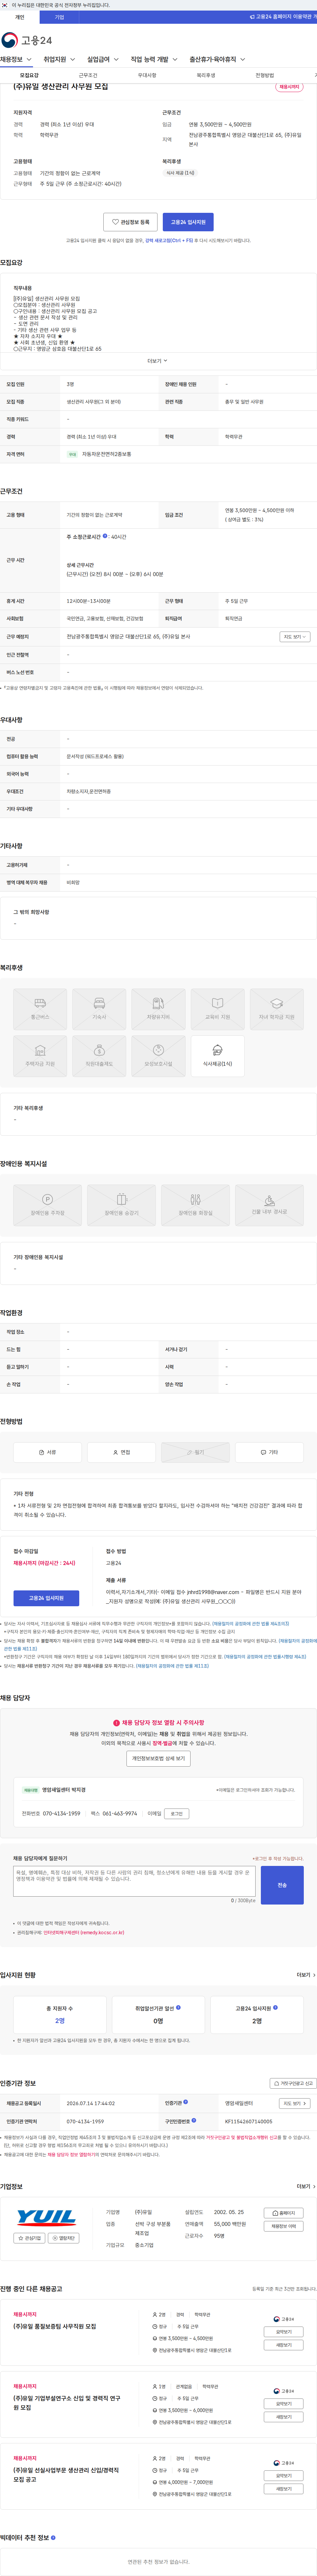Click the 장애인용 승강기 icon
317x2576 pixels.
(121, 1205)
